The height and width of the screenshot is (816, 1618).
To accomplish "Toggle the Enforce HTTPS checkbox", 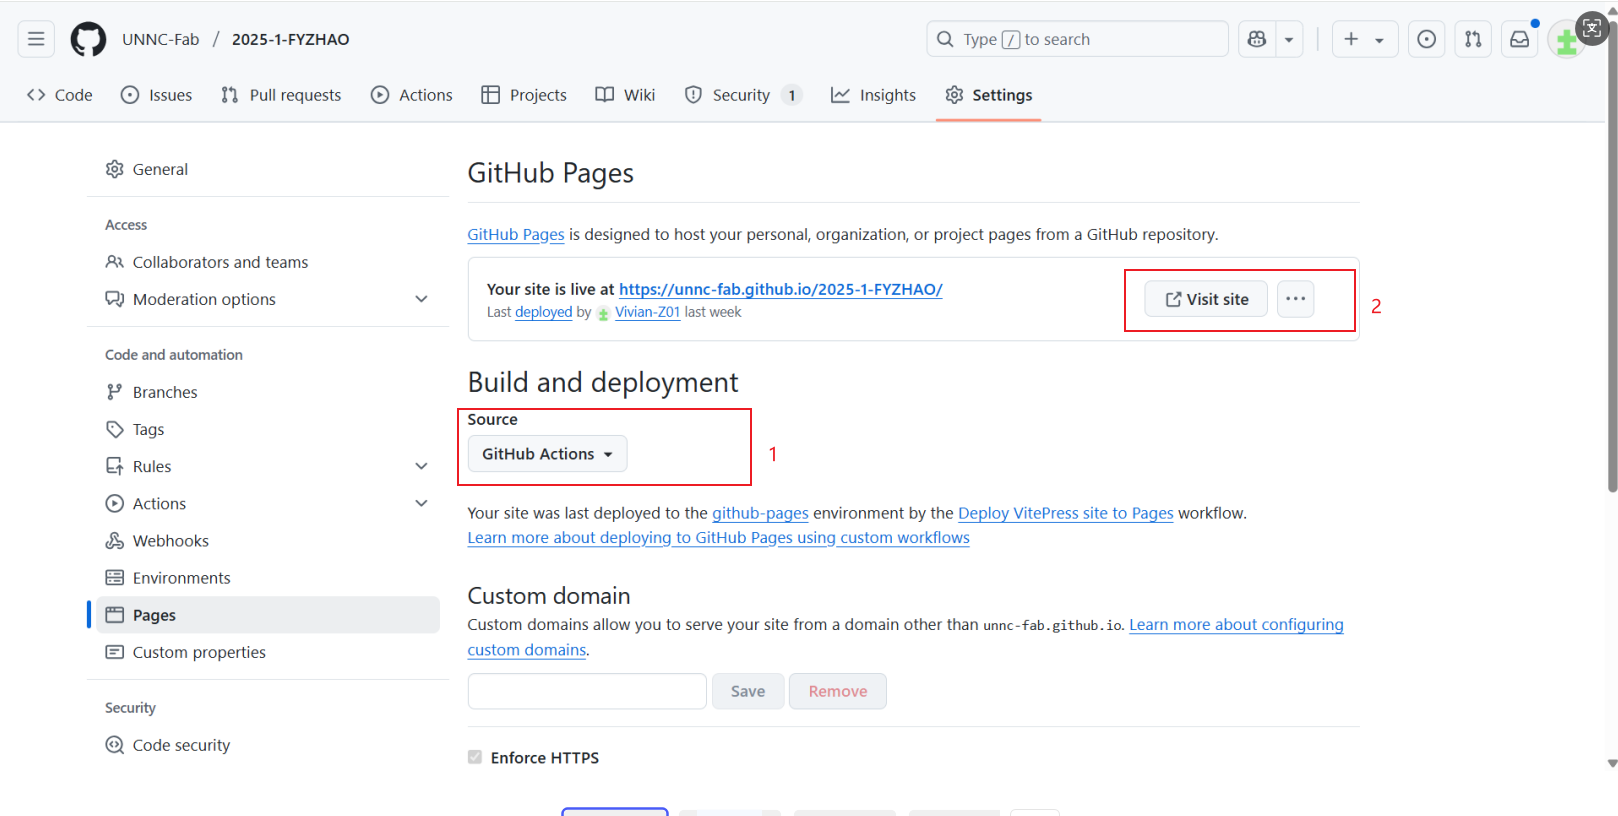I will [475, 757].
